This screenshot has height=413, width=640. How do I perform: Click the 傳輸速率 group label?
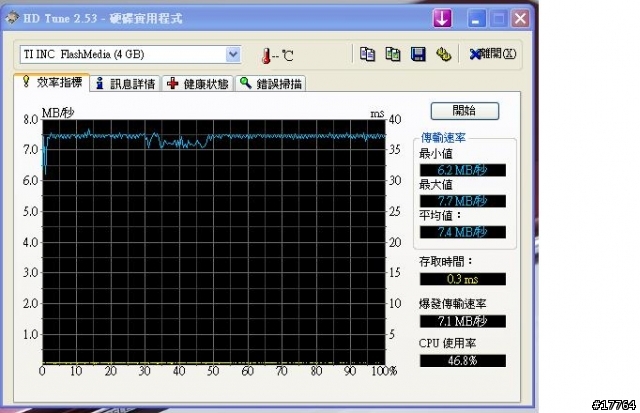tap(443, 138)
